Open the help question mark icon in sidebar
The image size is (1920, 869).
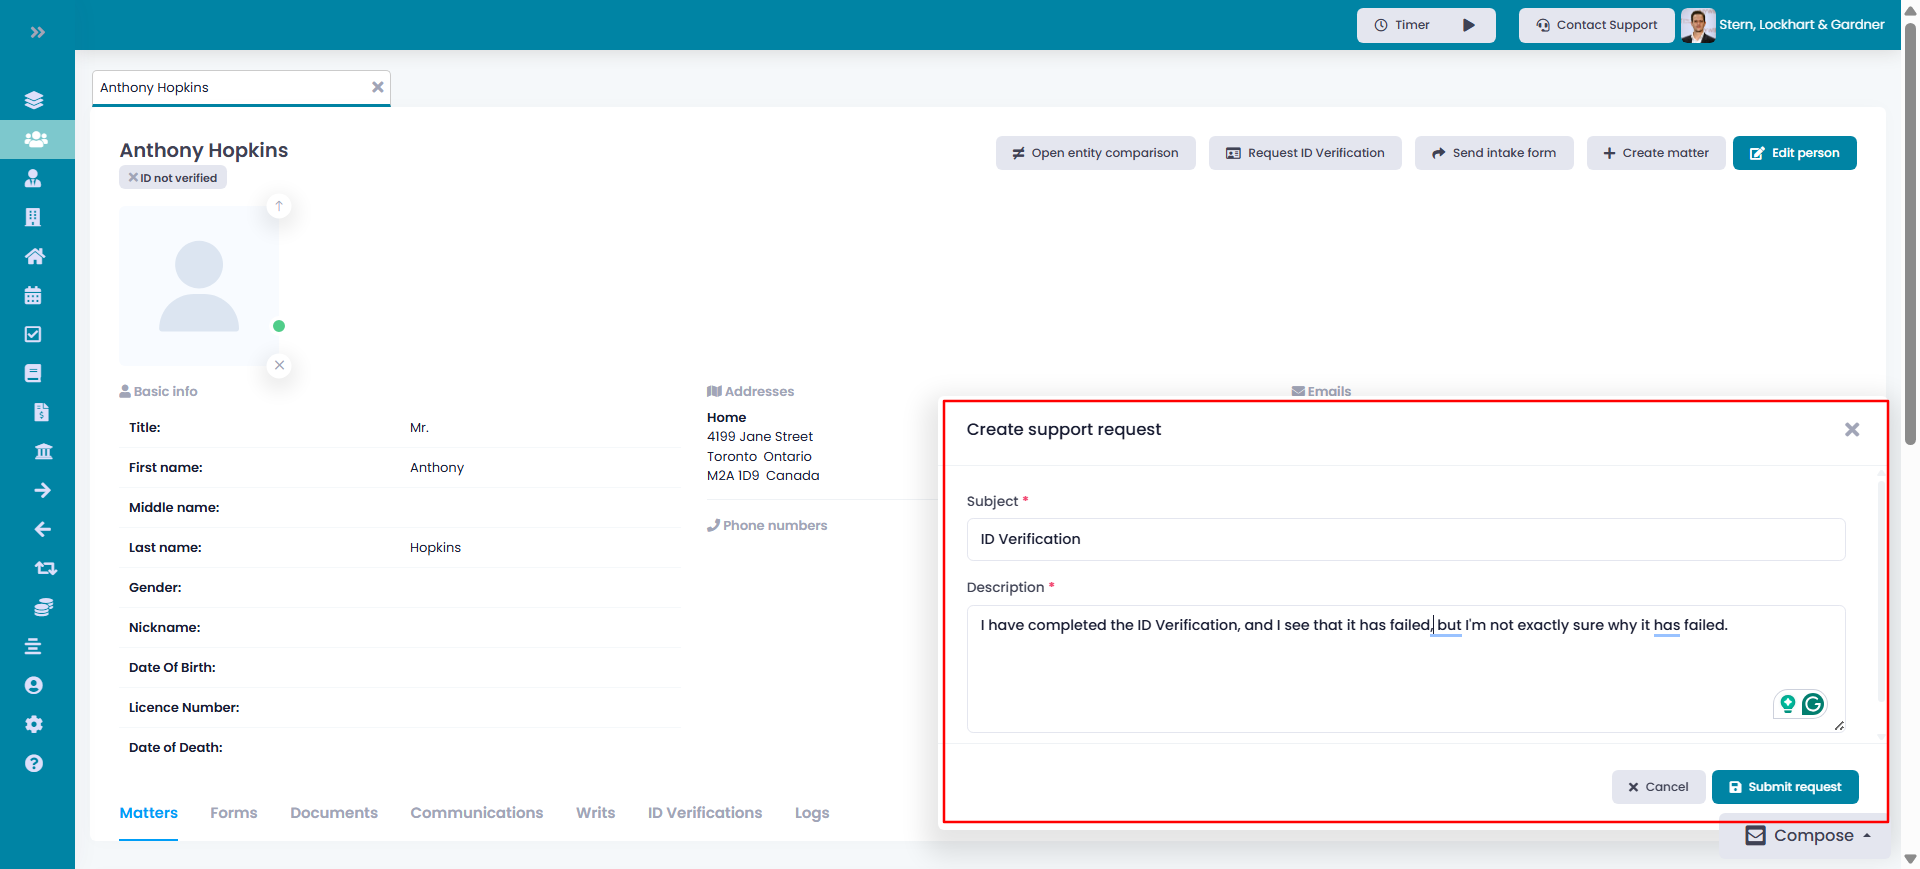click(34, 763)
